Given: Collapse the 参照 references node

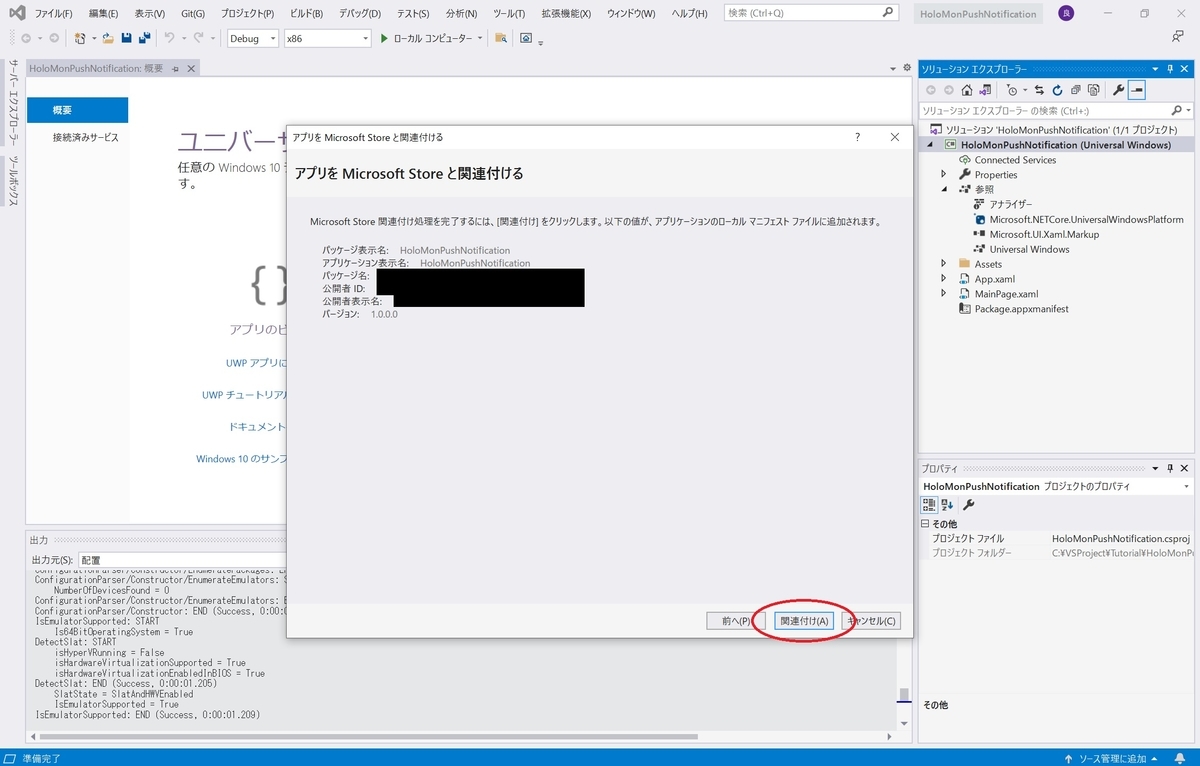Looking at the screenshot, I should 943,189.
